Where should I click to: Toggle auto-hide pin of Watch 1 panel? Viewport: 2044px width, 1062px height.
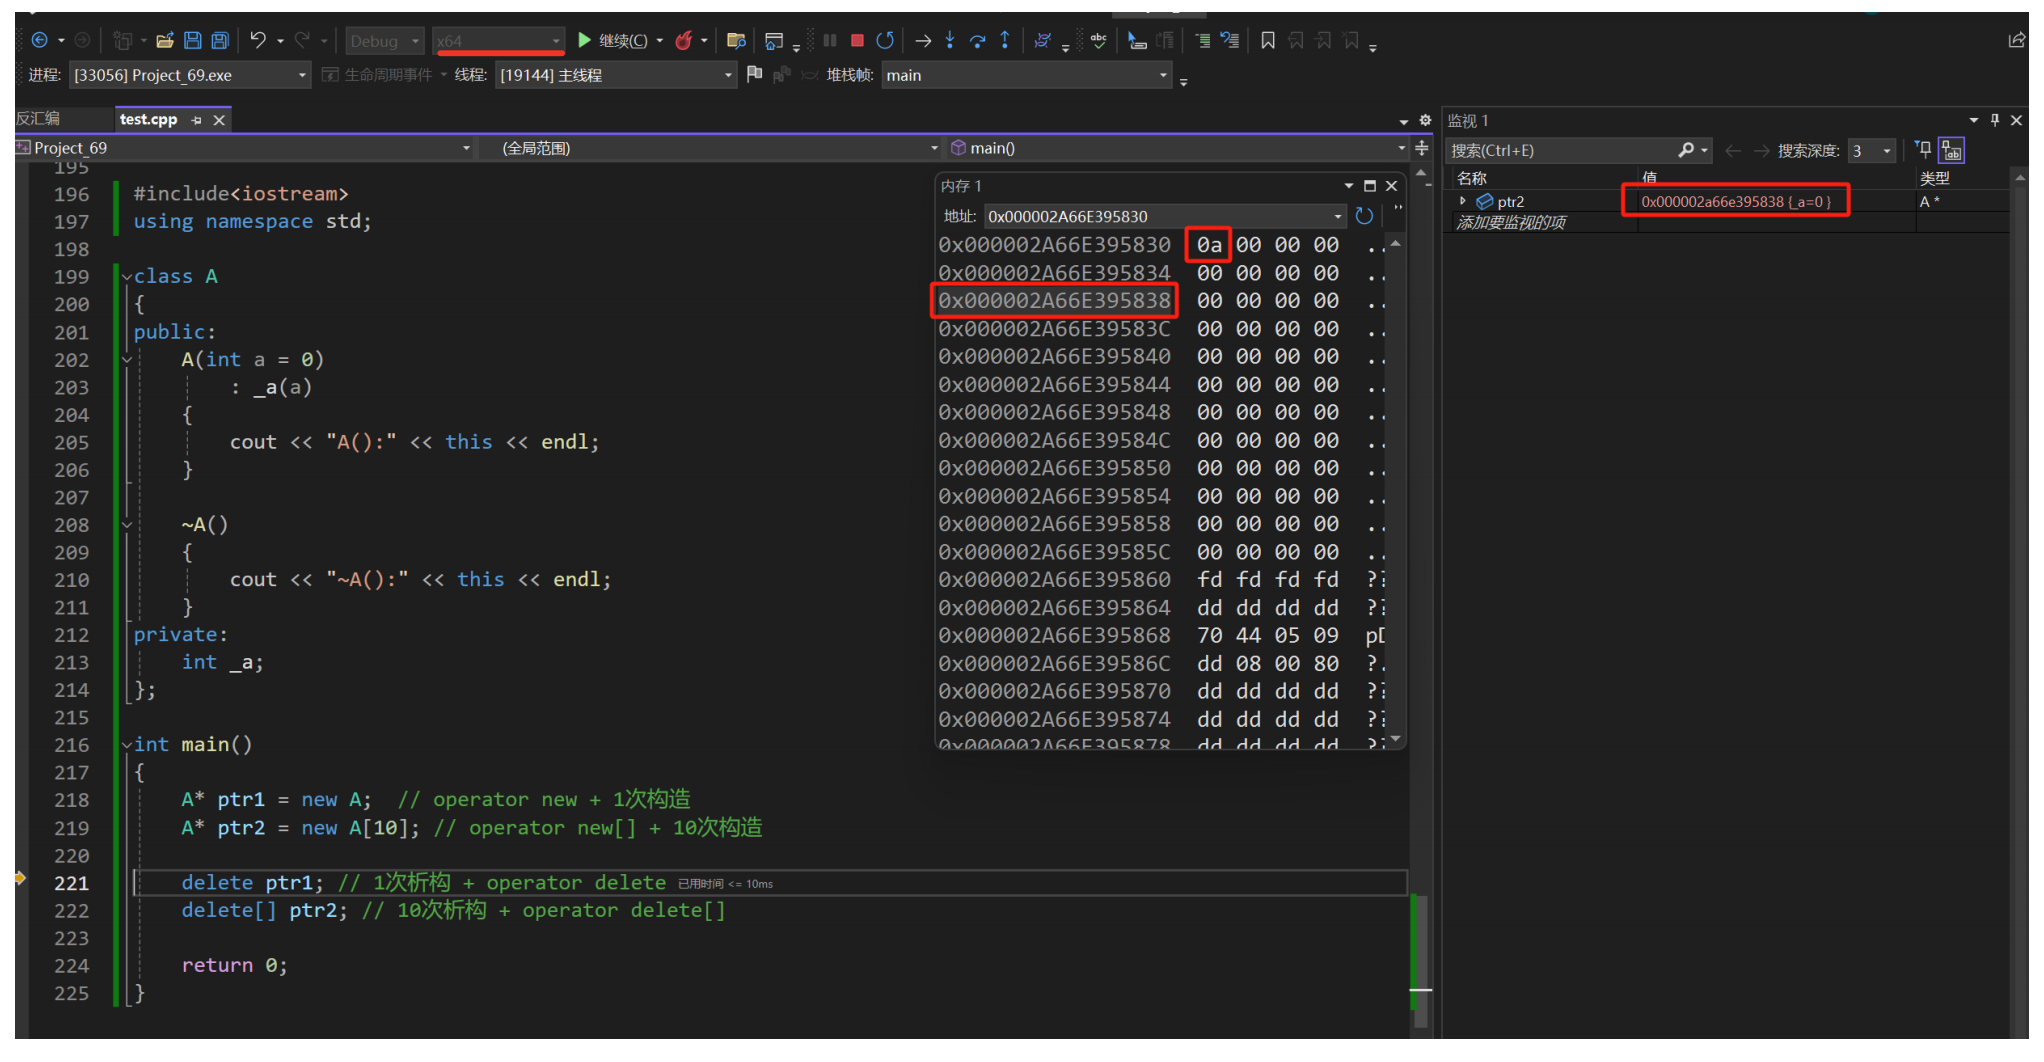tap(1995, 120)
